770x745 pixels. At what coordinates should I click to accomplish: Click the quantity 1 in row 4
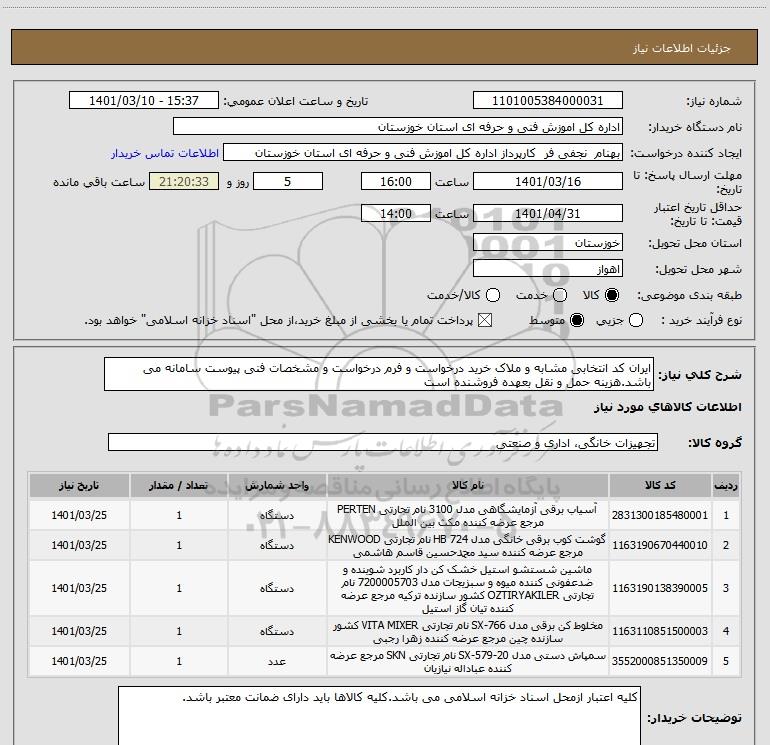click(x=179, y=631)
